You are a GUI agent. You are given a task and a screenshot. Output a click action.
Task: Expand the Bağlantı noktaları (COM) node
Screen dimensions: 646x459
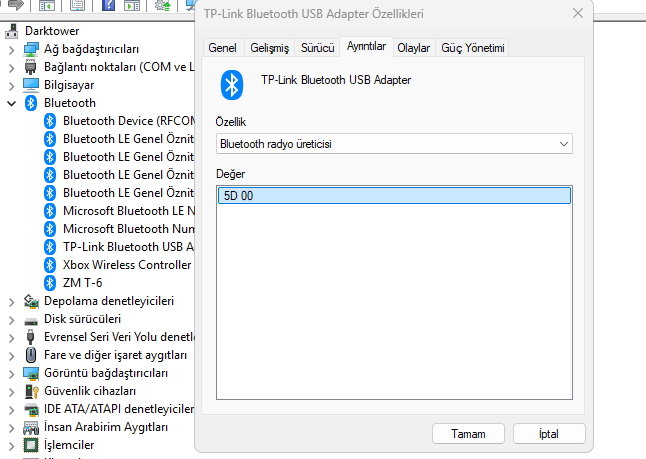coord(12,68)
